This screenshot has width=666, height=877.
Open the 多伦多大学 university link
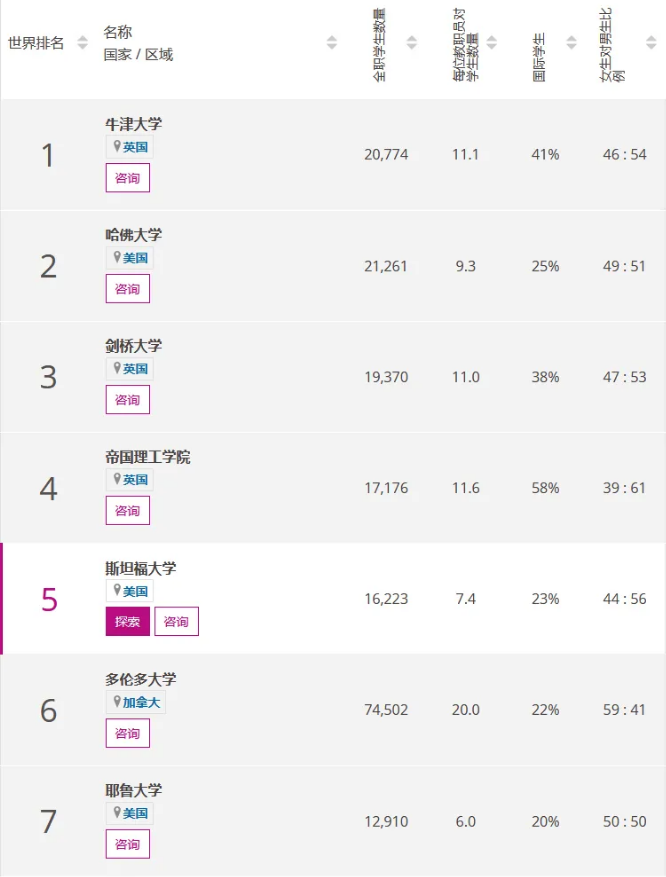141,679
